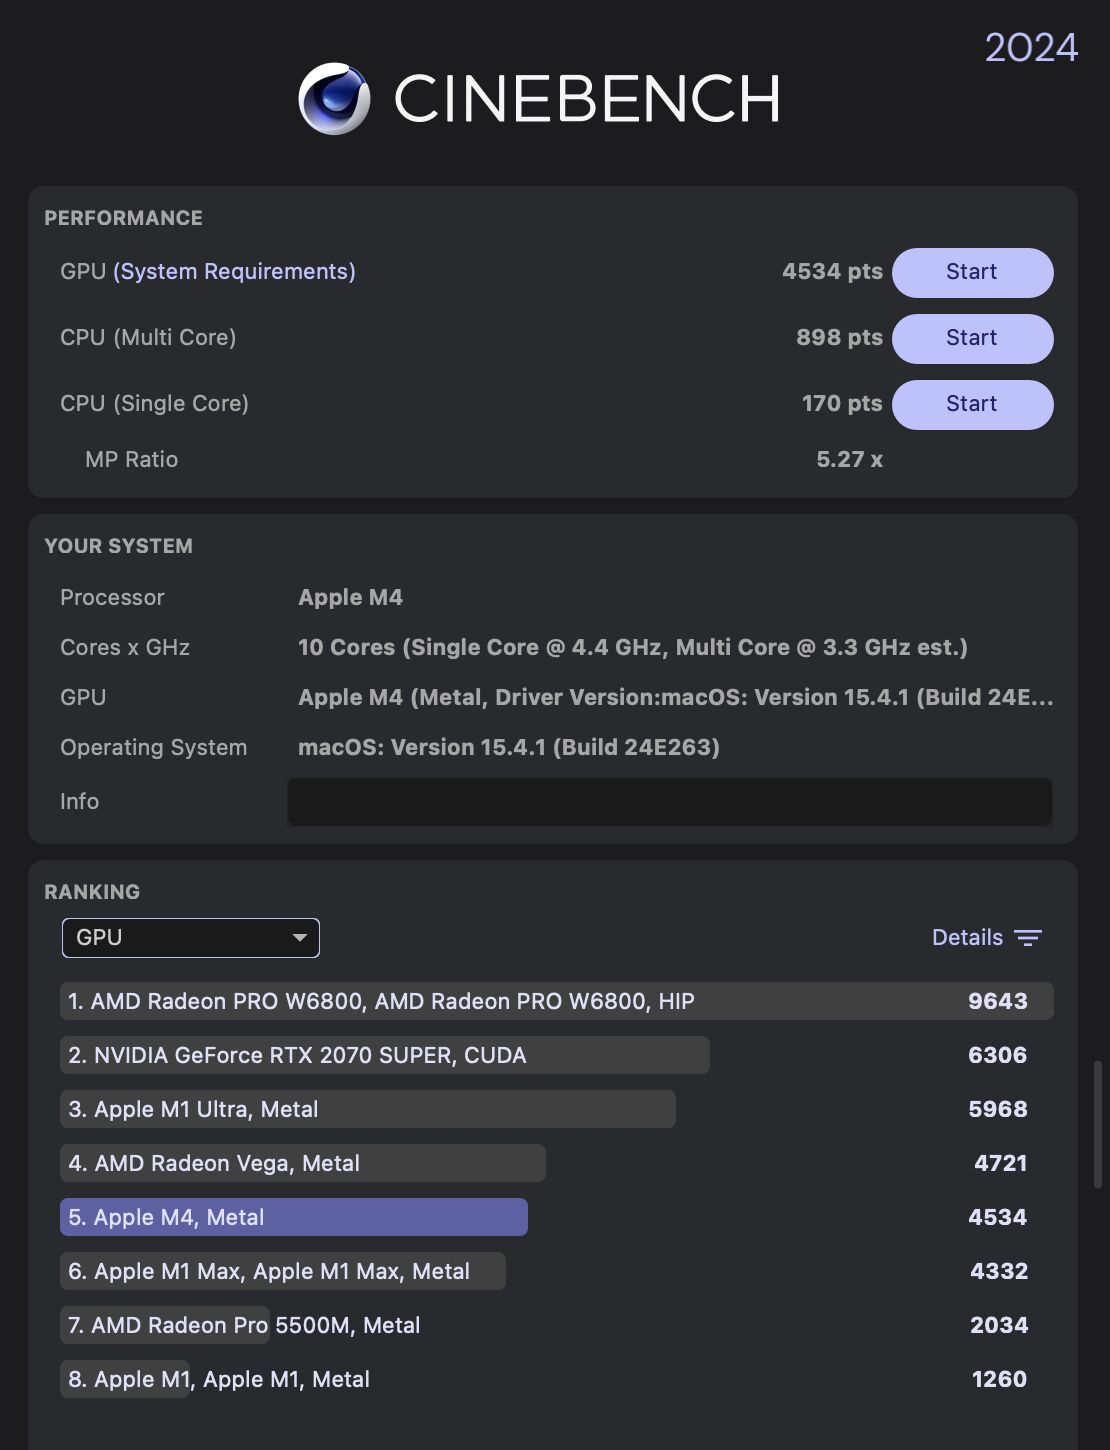The height and width of the screenshot is (1450, 1110).
Task: Click into the Info text field
Action: 669,801
